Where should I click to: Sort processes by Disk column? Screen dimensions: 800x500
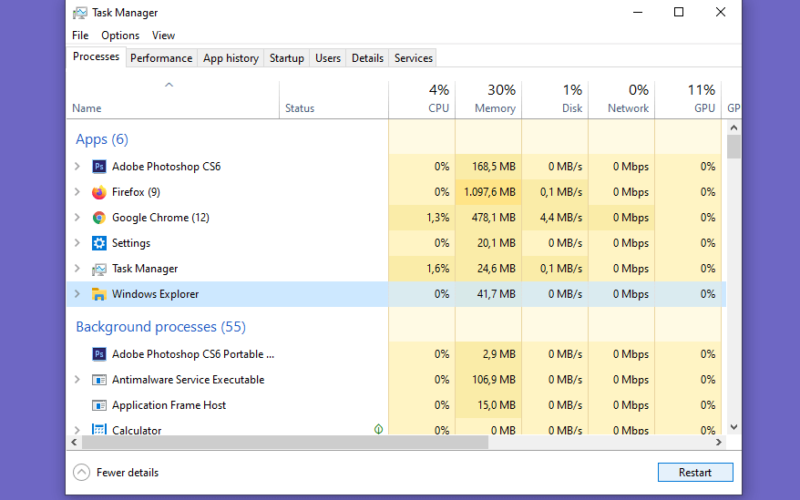[555, 100]
